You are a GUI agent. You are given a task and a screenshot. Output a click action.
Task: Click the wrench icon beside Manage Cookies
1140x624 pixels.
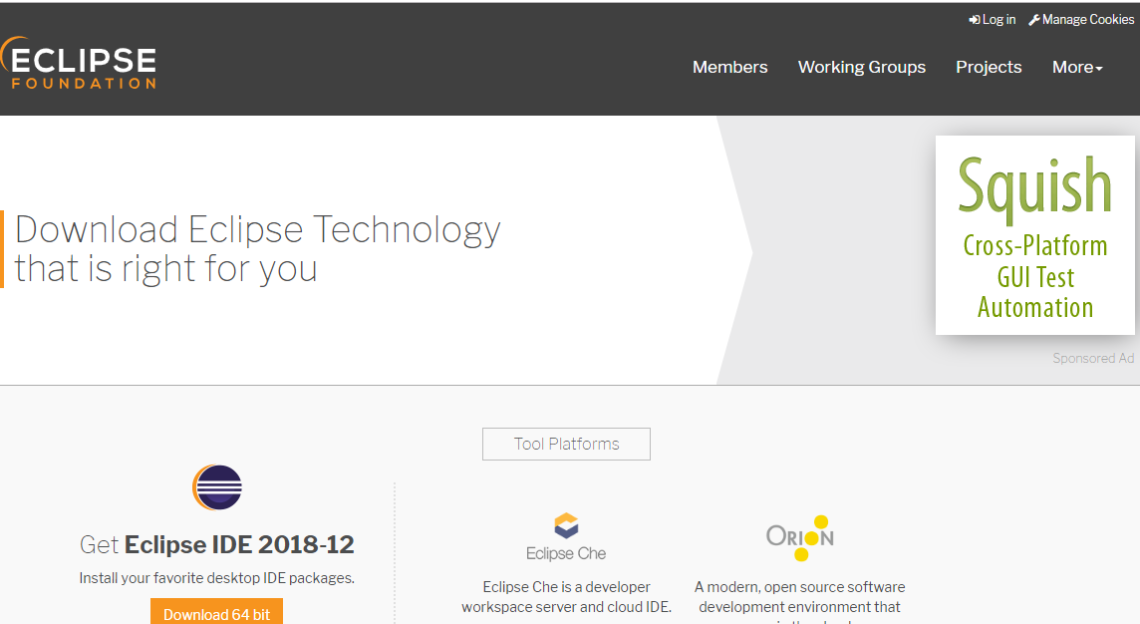click(x=1034, y=20)
